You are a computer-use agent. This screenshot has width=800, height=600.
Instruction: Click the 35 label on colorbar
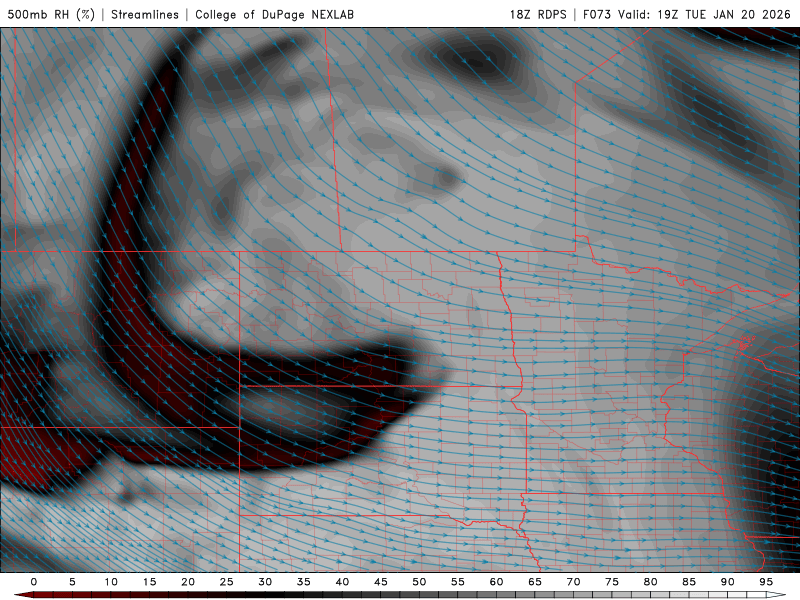[x=304, y=582]
